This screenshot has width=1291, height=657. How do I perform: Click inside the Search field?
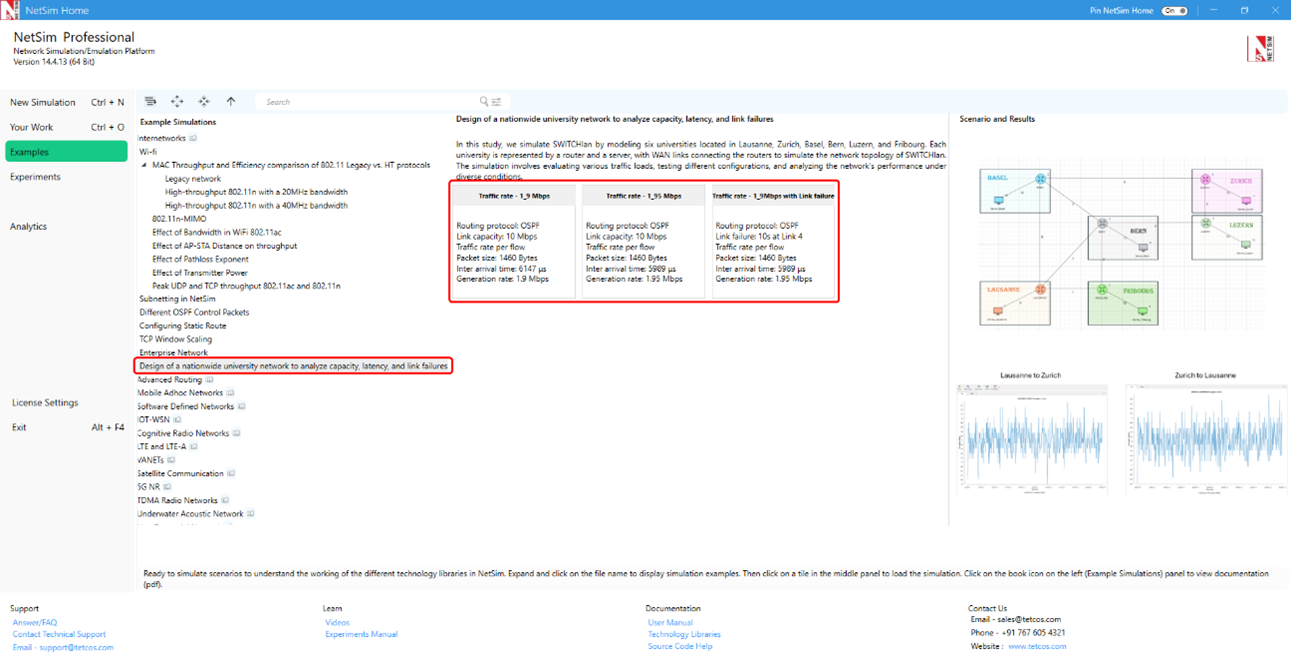click(x=370, y=102)
